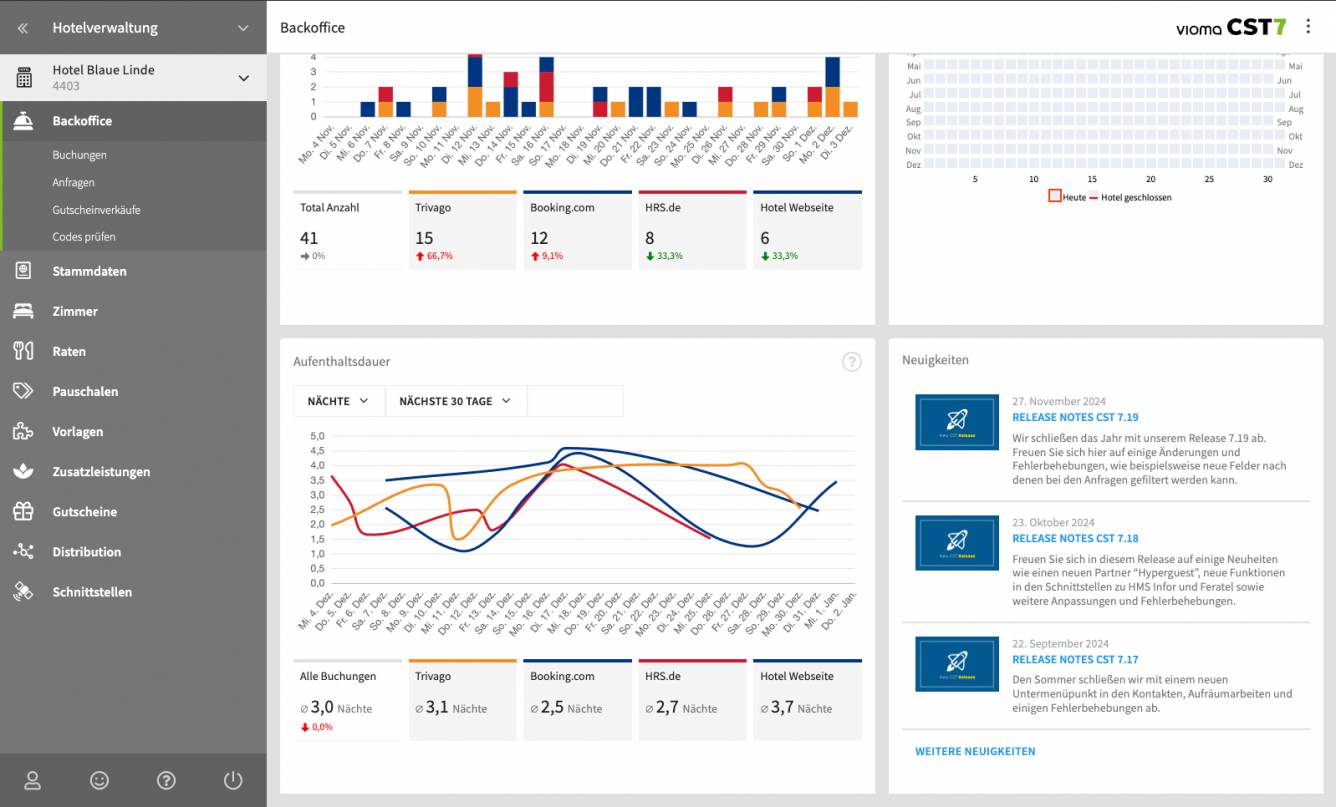The image size is (1336, 807).
Task: Click the Distribution network icon
Action: (x=23, y=551)
